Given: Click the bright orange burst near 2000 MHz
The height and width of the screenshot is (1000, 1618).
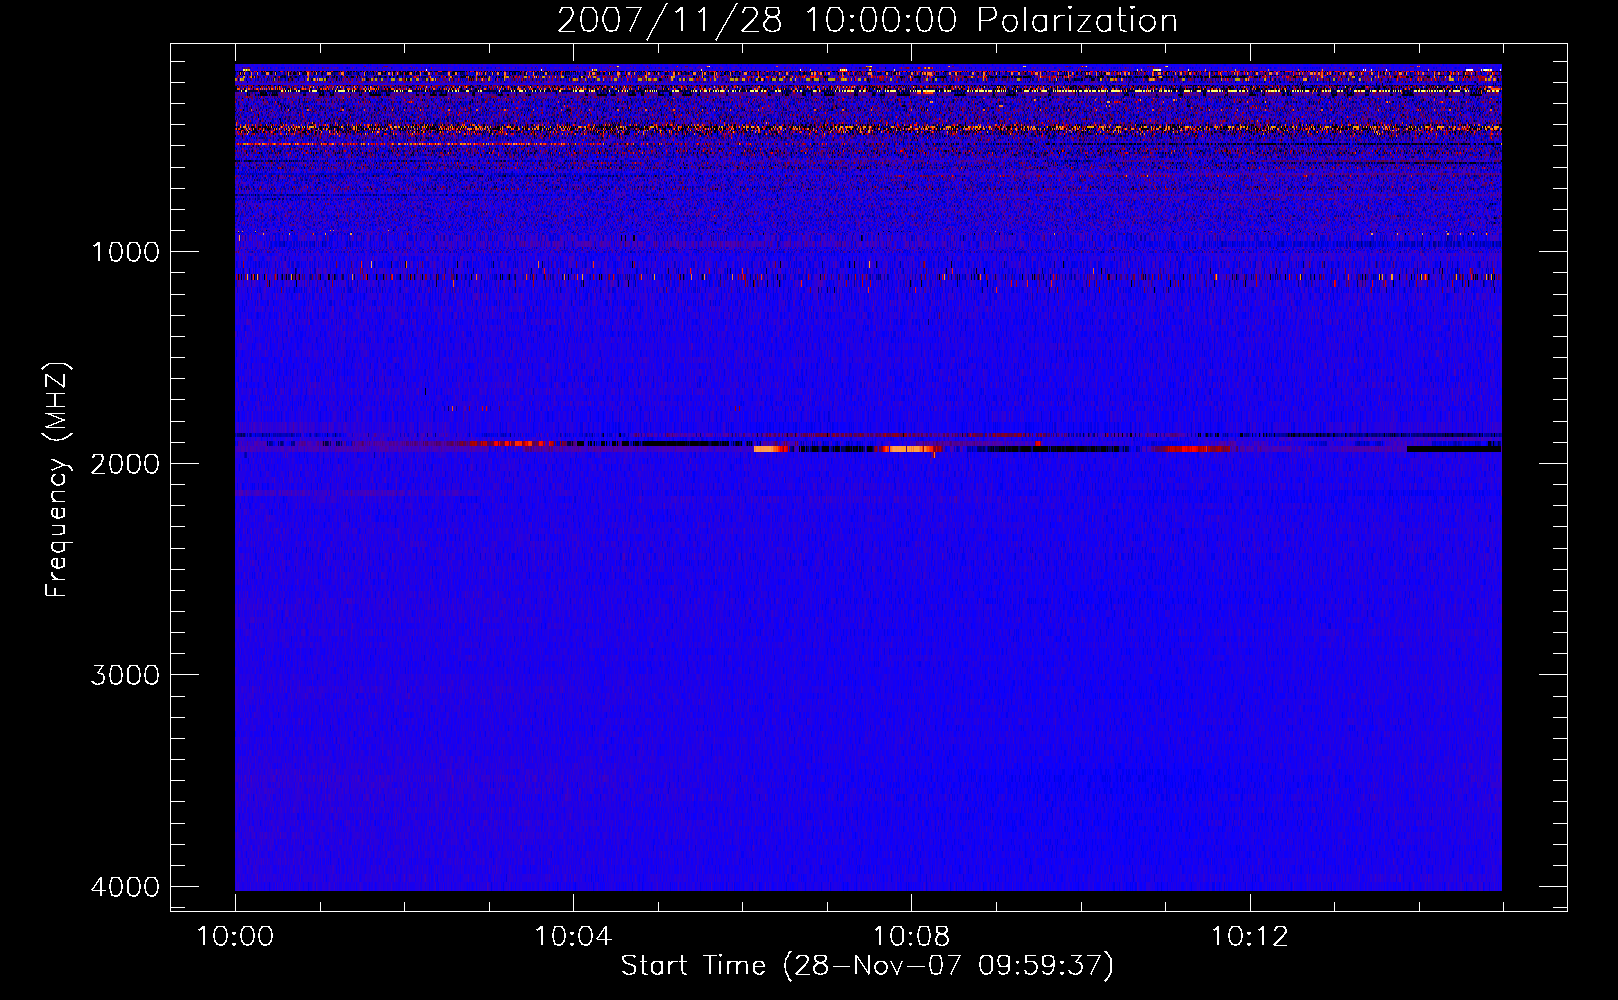Looking at the screenshot, I should tap(908, 449).
